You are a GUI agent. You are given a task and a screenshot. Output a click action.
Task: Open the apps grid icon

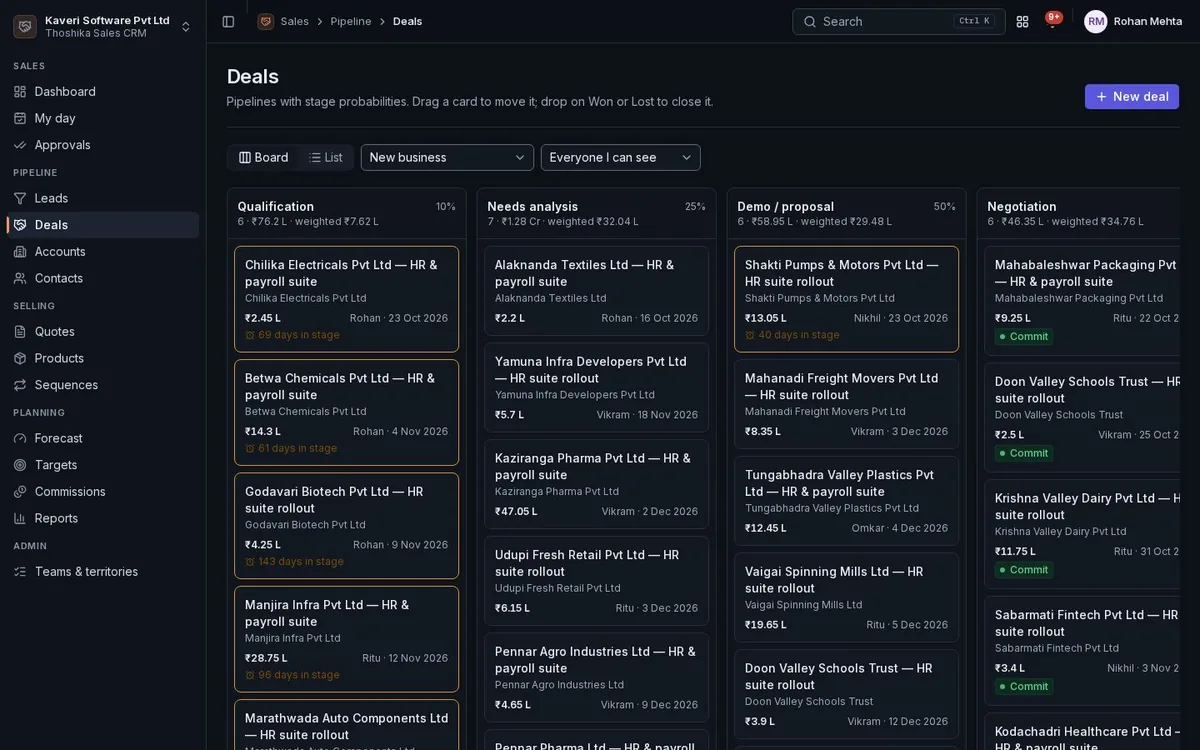[x=1022, y=21]
